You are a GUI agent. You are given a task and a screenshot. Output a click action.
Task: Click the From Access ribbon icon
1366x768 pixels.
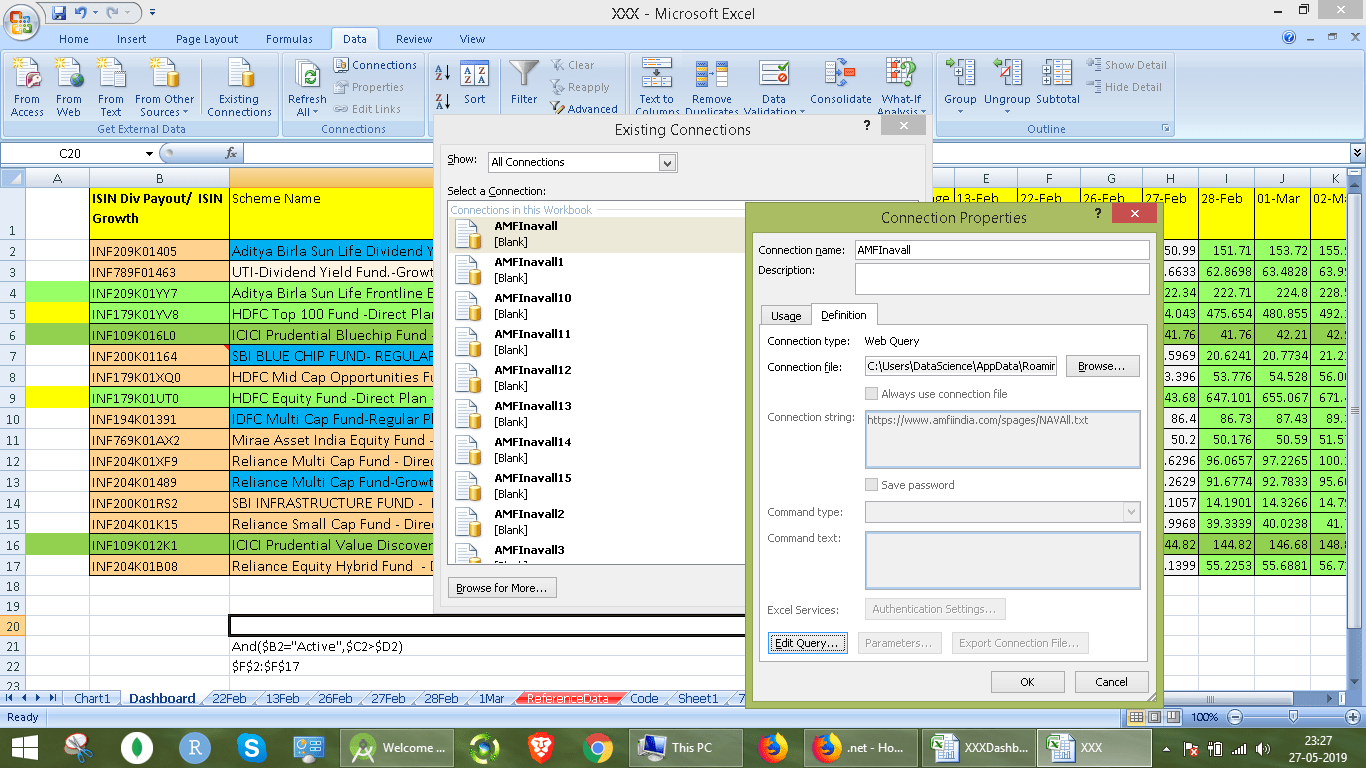coord(27,87)
